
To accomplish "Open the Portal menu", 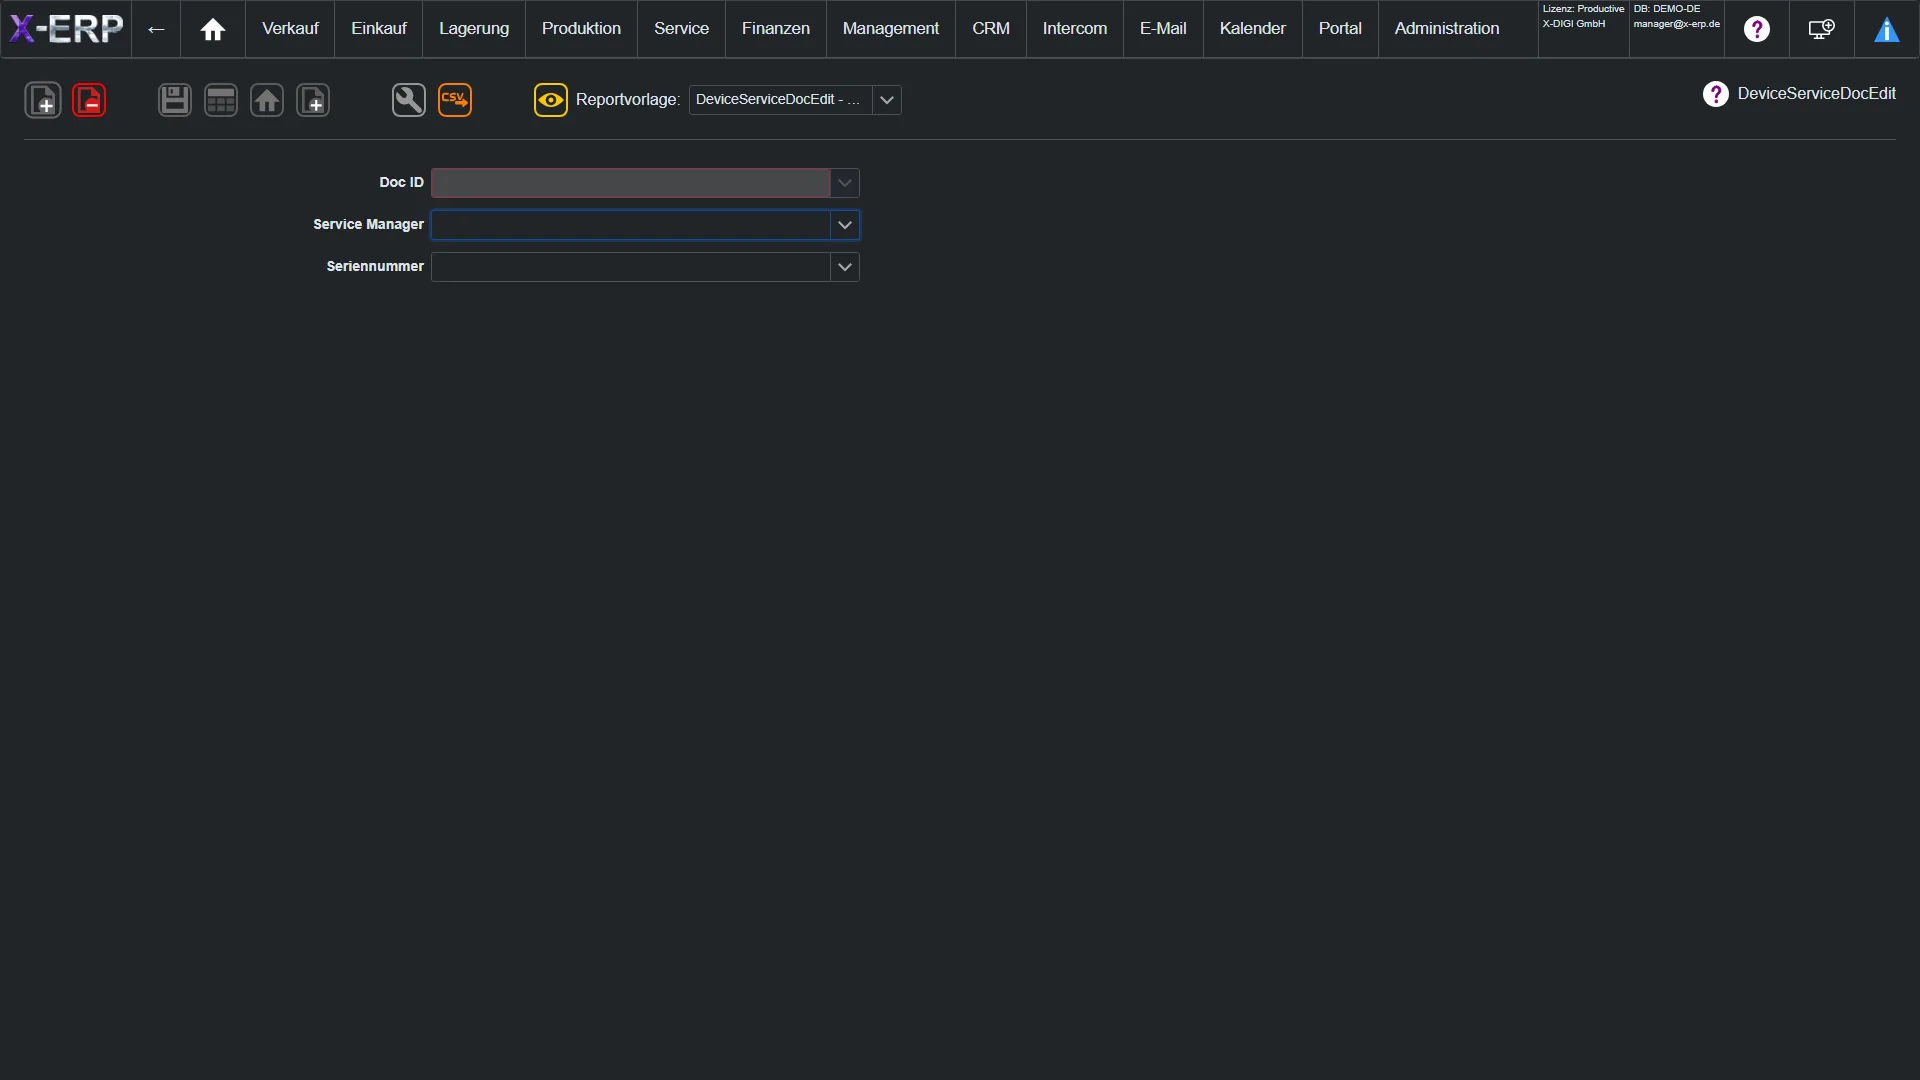I will click(1340, 29).
